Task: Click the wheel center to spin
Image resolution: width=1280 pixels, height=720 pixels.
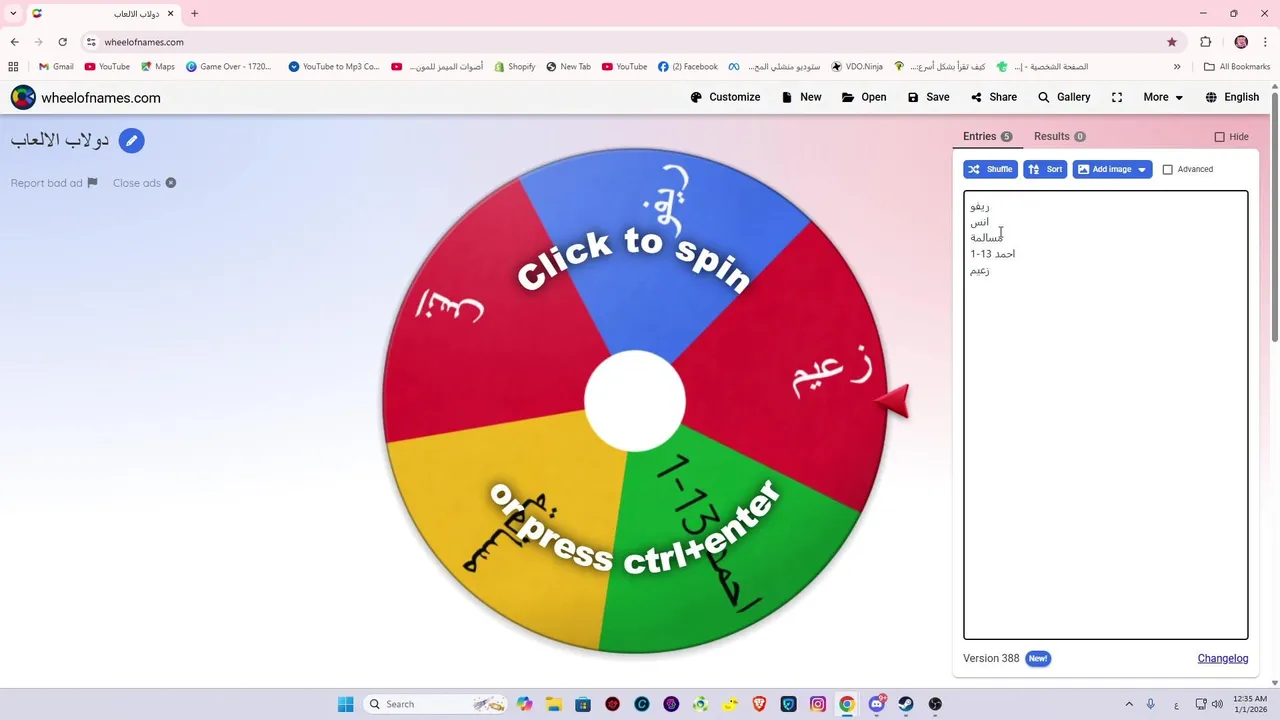Action: tap(635, 402)
